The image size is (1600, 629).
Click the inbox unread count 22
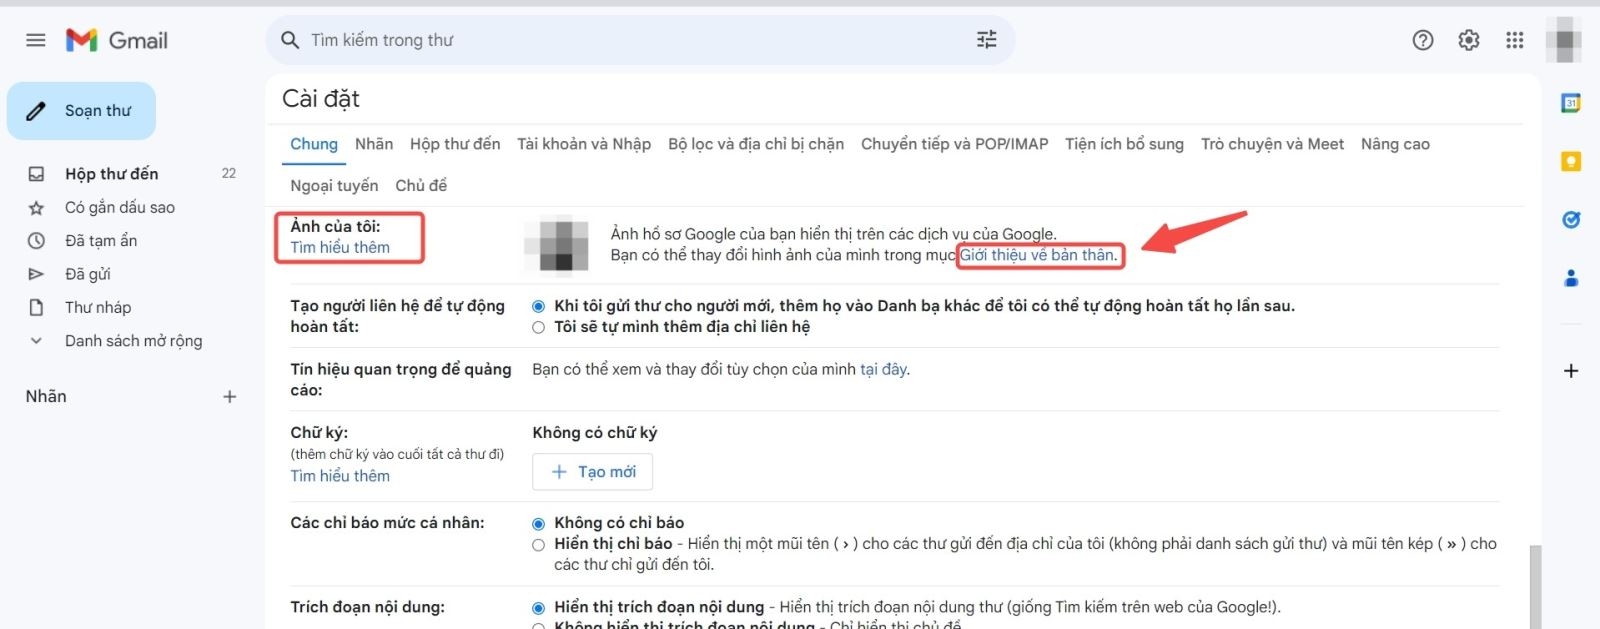click(x=229, y=174)
